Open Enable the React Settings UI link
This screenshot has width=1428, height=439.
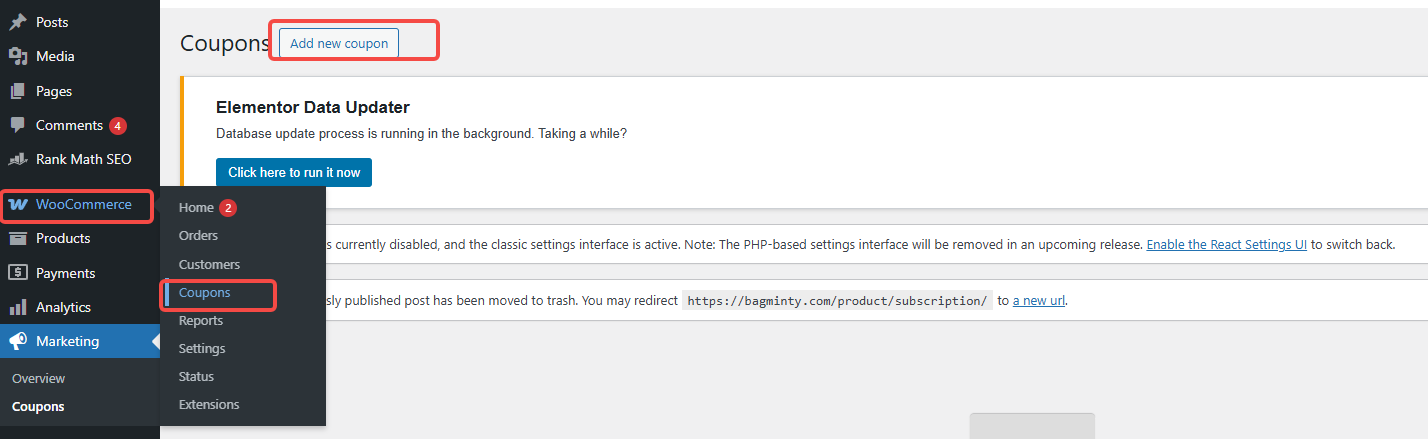(1226, 244)
